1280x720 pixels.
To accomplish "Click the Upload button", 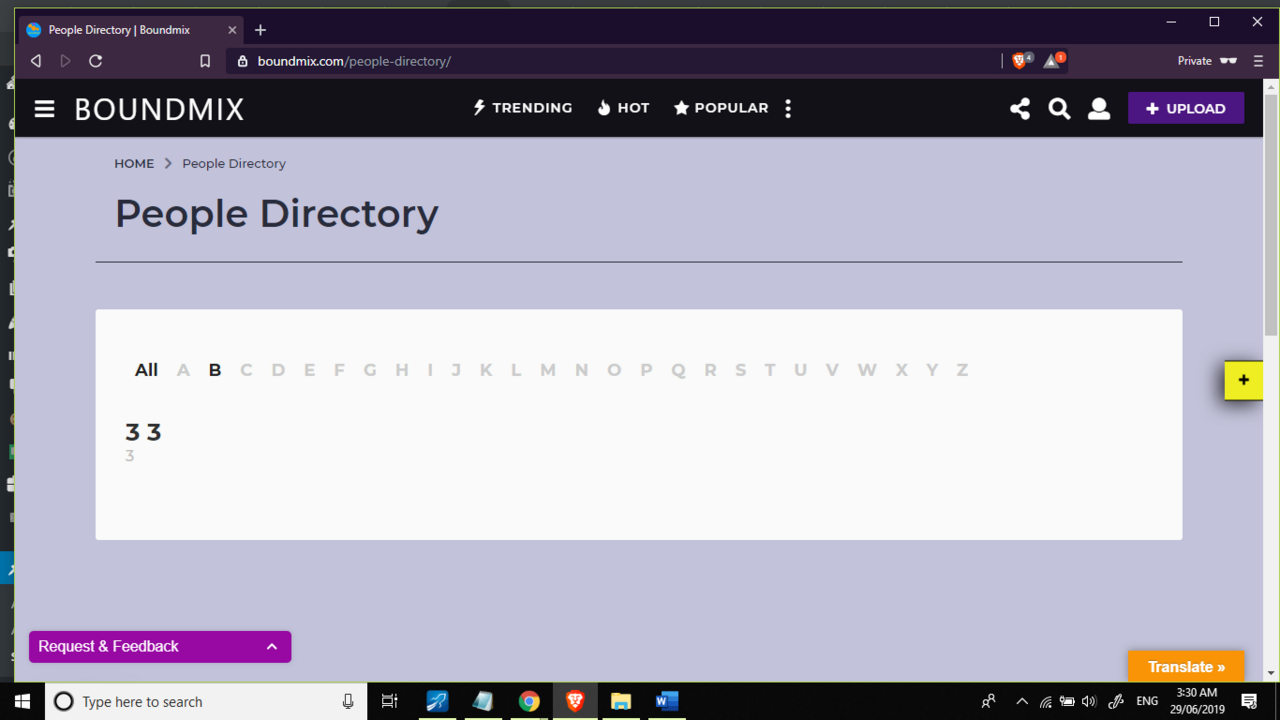I will 1186,108.
